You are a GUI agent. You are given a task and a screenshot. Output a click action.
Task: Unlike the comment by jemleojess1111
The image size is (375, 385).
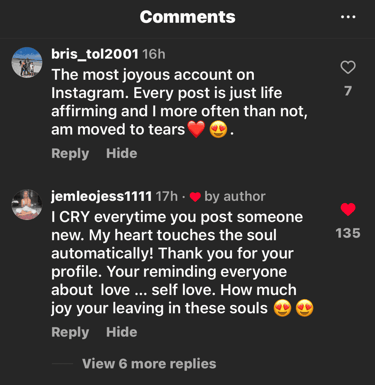tap(348, 209)
